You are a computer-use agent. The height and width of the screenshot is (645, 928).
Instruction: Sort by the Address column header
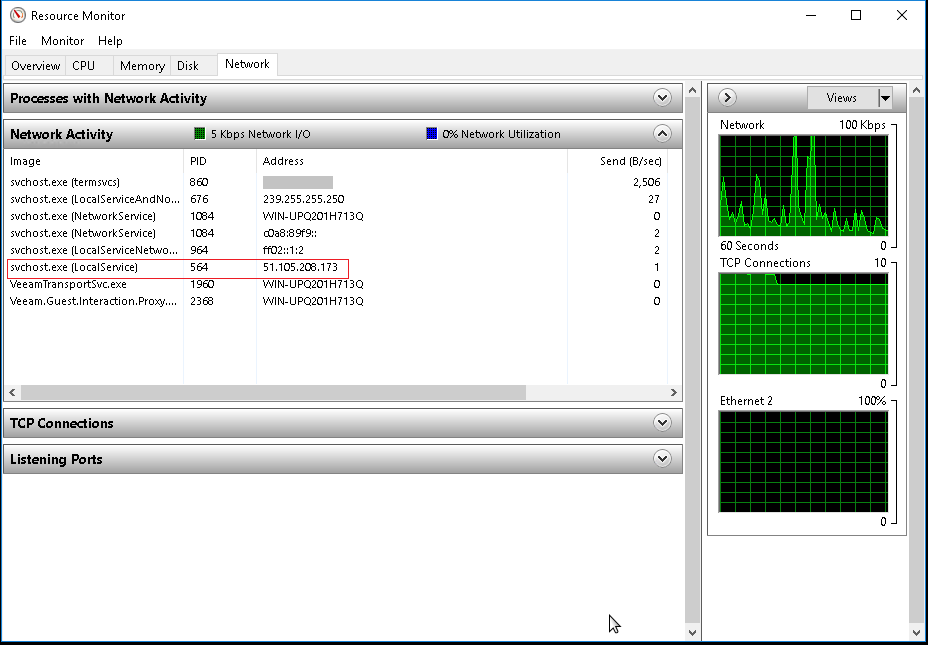pos(412,161)
